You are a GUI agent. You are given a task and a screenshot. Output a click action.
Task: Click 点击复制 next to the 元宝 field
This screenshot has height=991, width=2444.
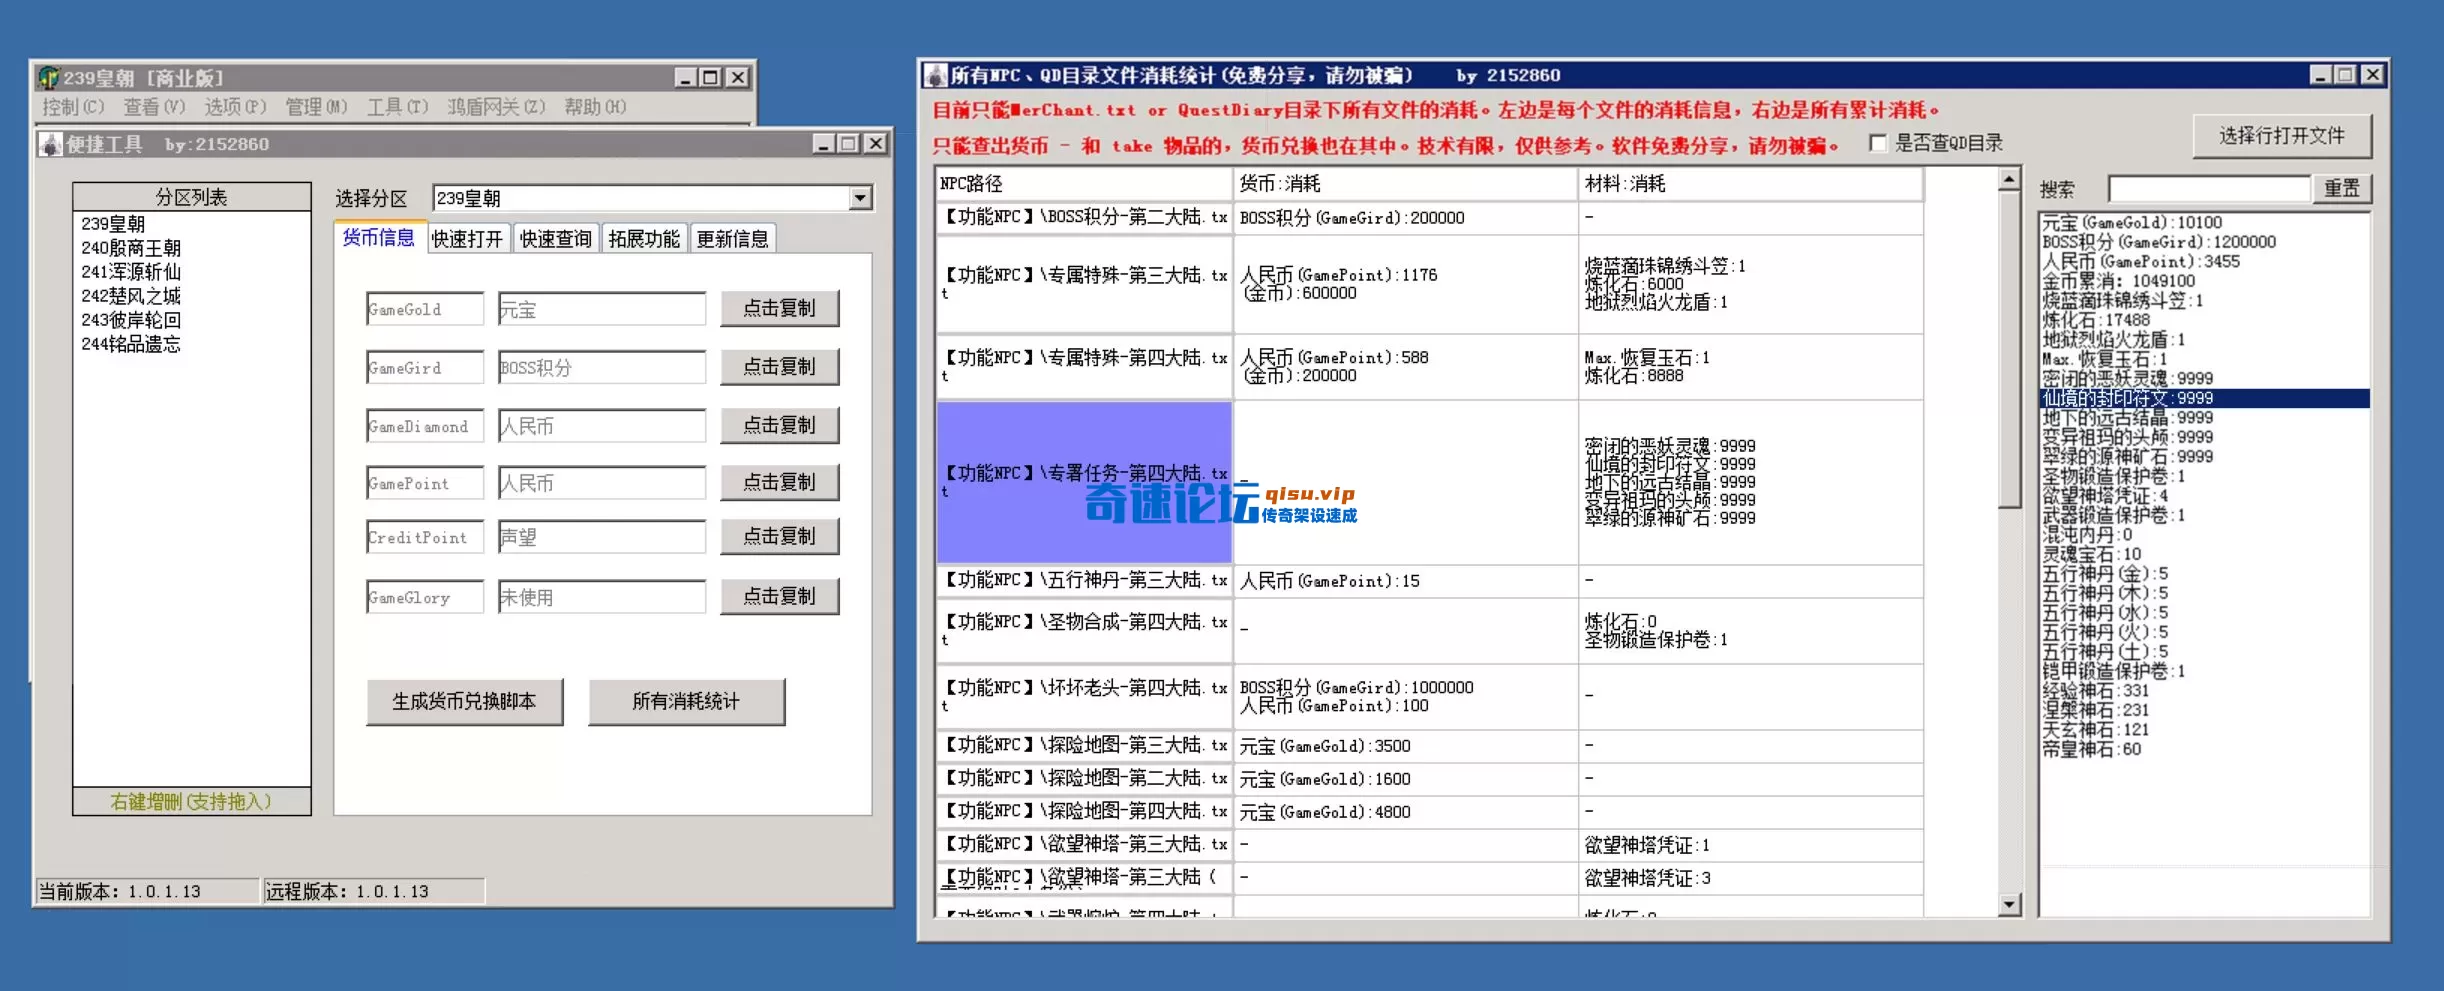[780, 308]
